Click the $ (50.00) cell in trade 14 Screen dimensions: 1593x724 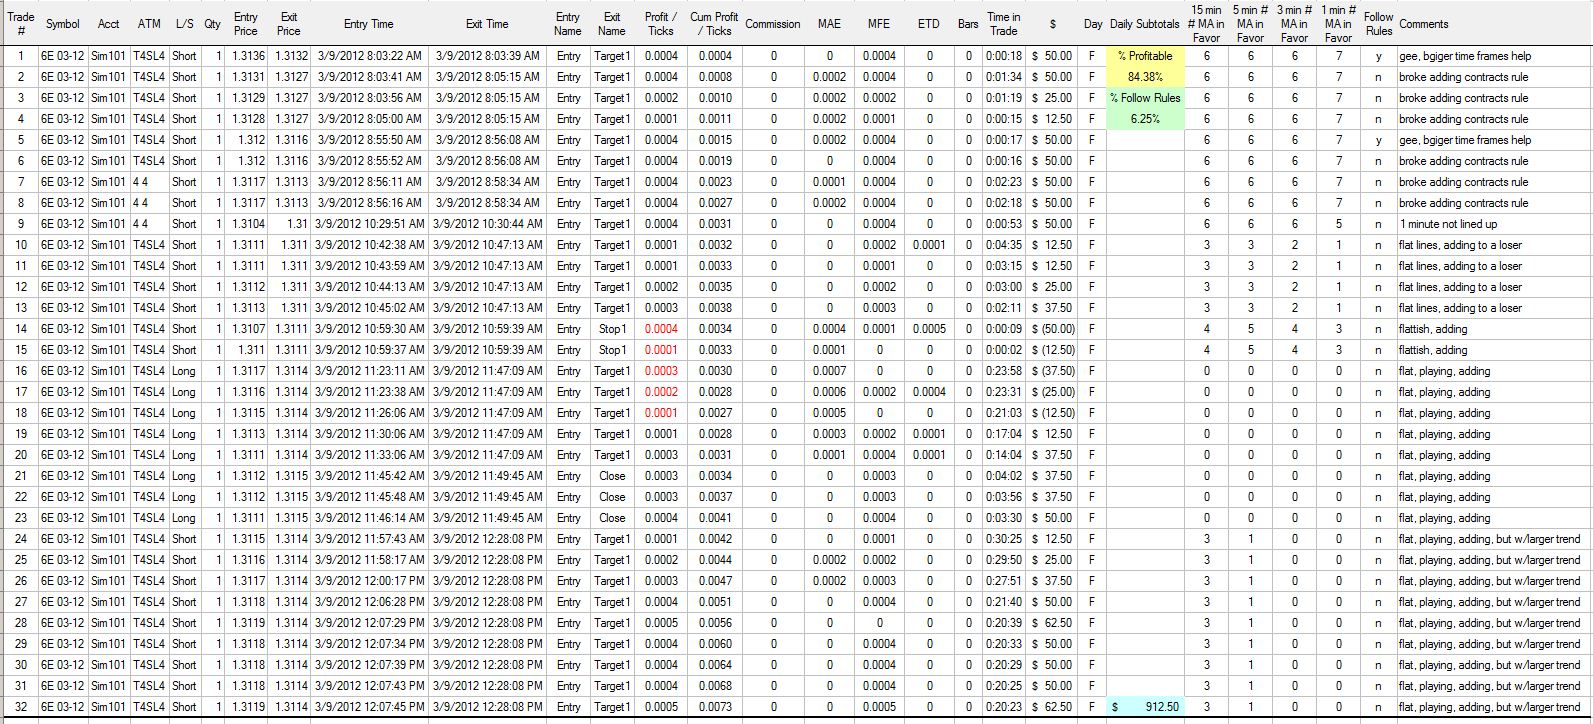point(1053,329)
